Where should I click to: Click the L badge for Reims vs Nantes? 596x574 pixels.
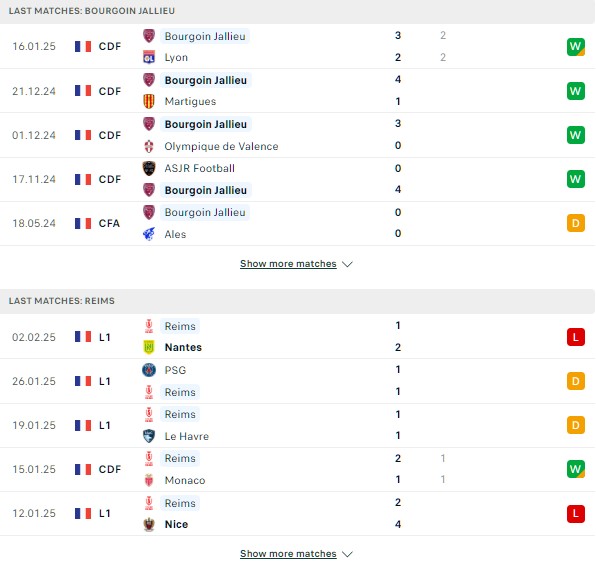[575, 337]
